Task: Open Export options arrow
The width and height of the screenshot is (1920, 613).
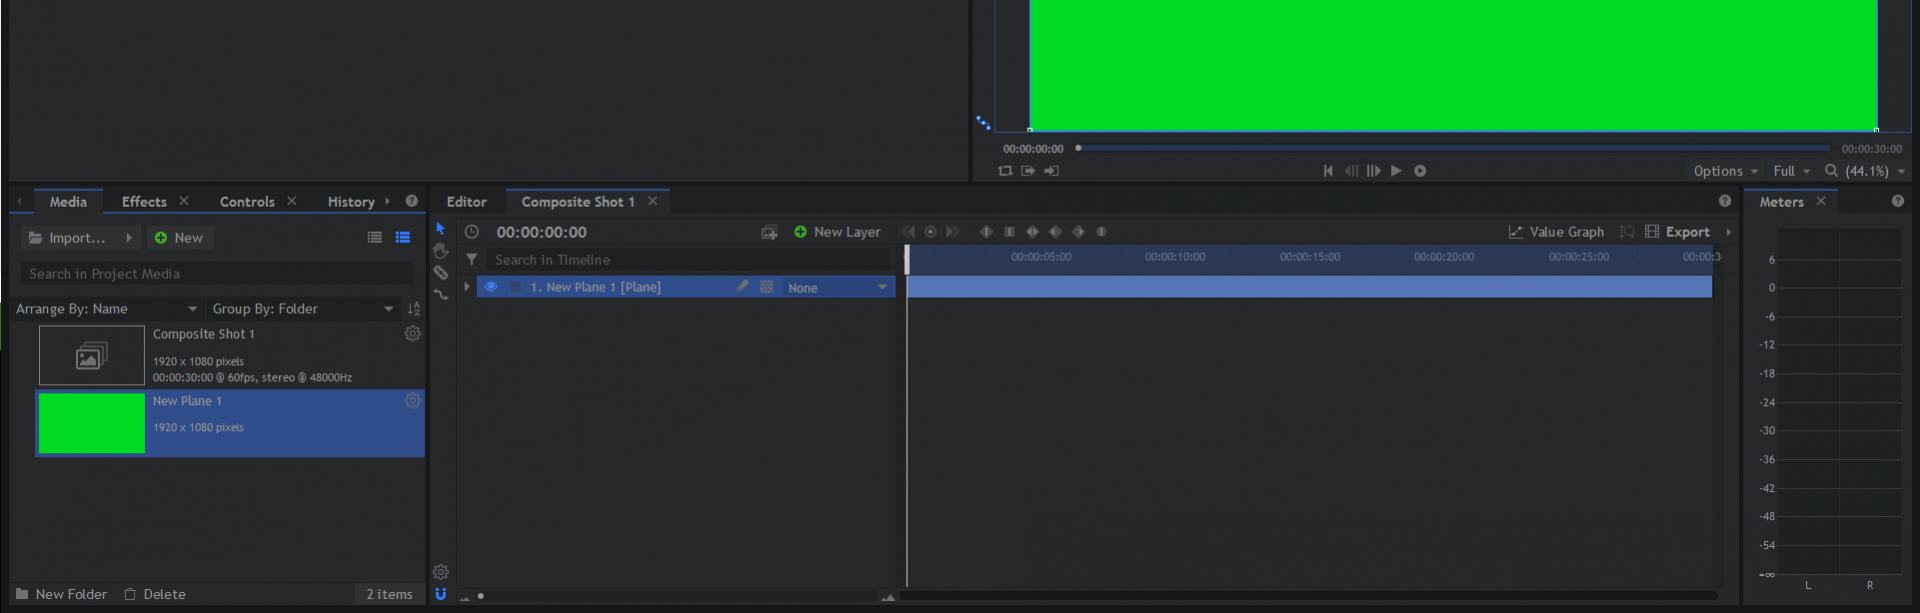Action: pyautogui.click(x=1729, y=232)
